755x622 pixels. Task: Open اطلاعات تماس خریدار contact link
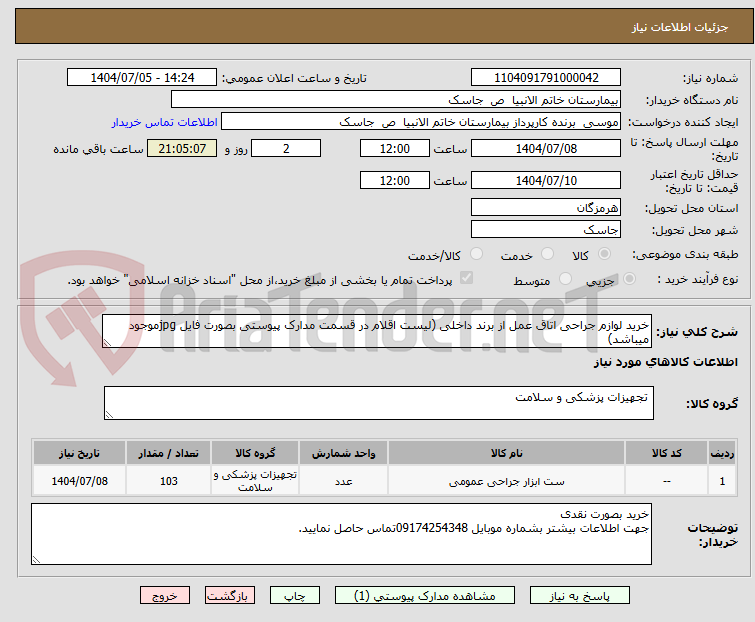coord(165,122)
